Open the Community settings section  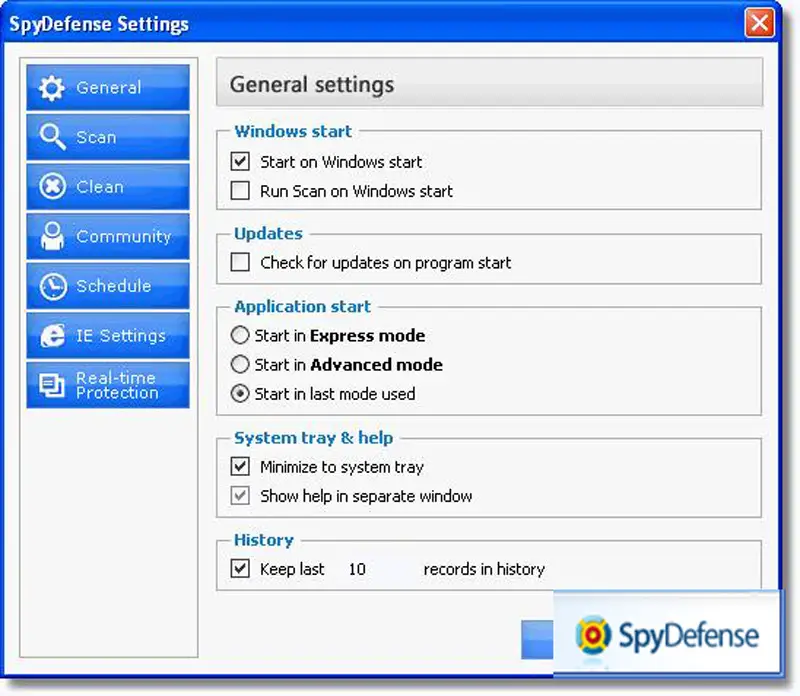(x=108, y=236)
